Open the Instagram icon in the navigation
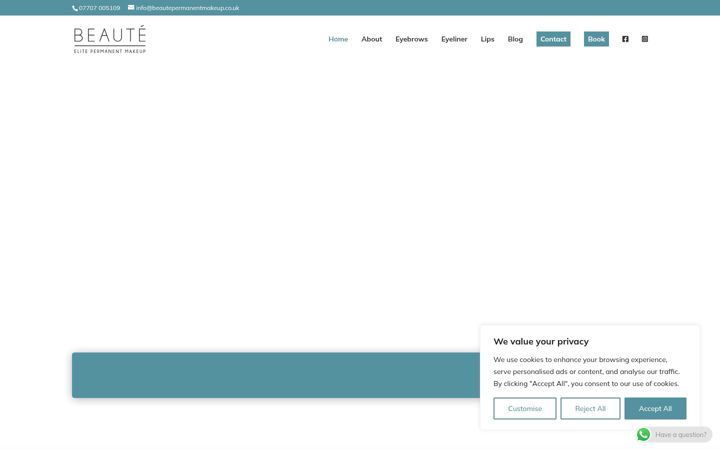The image size is (720, 450). click(x=645, y=39)
